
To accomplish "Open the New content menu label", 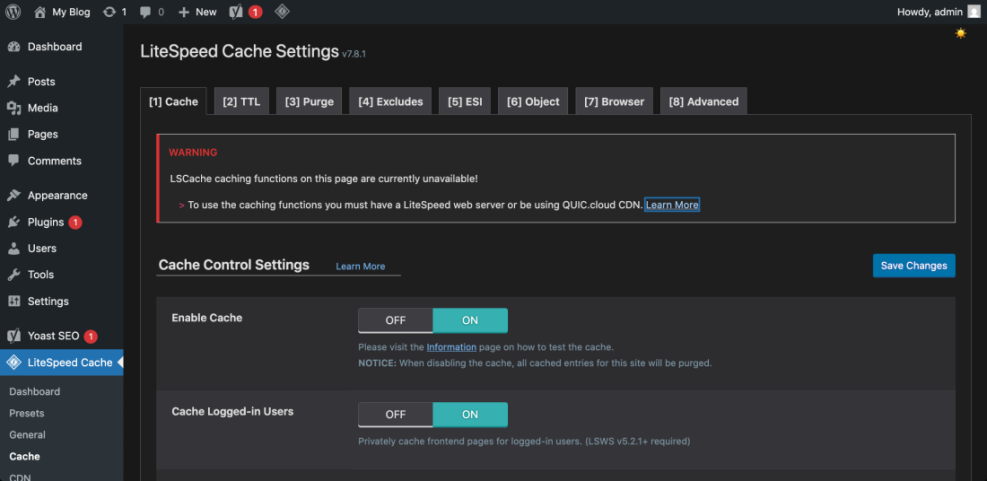I will (206, 12).
